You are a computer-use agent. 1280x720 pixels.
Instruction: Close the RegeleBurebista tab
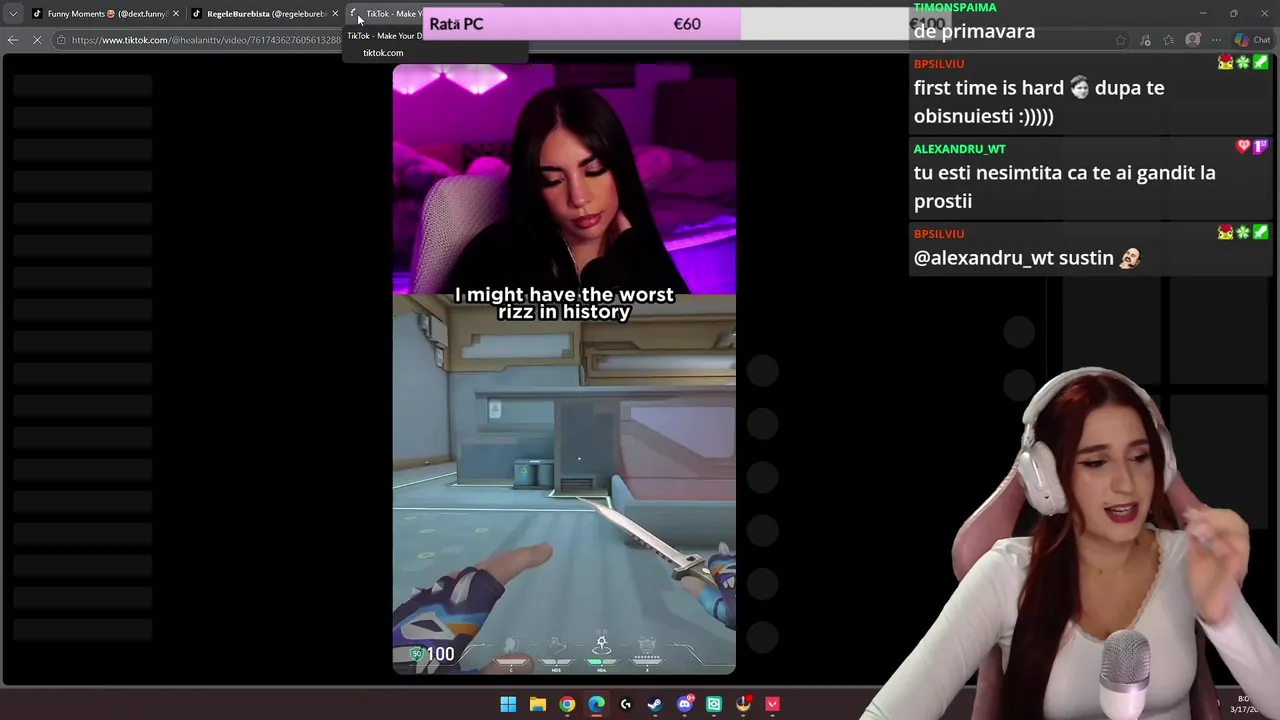point(334,14)
